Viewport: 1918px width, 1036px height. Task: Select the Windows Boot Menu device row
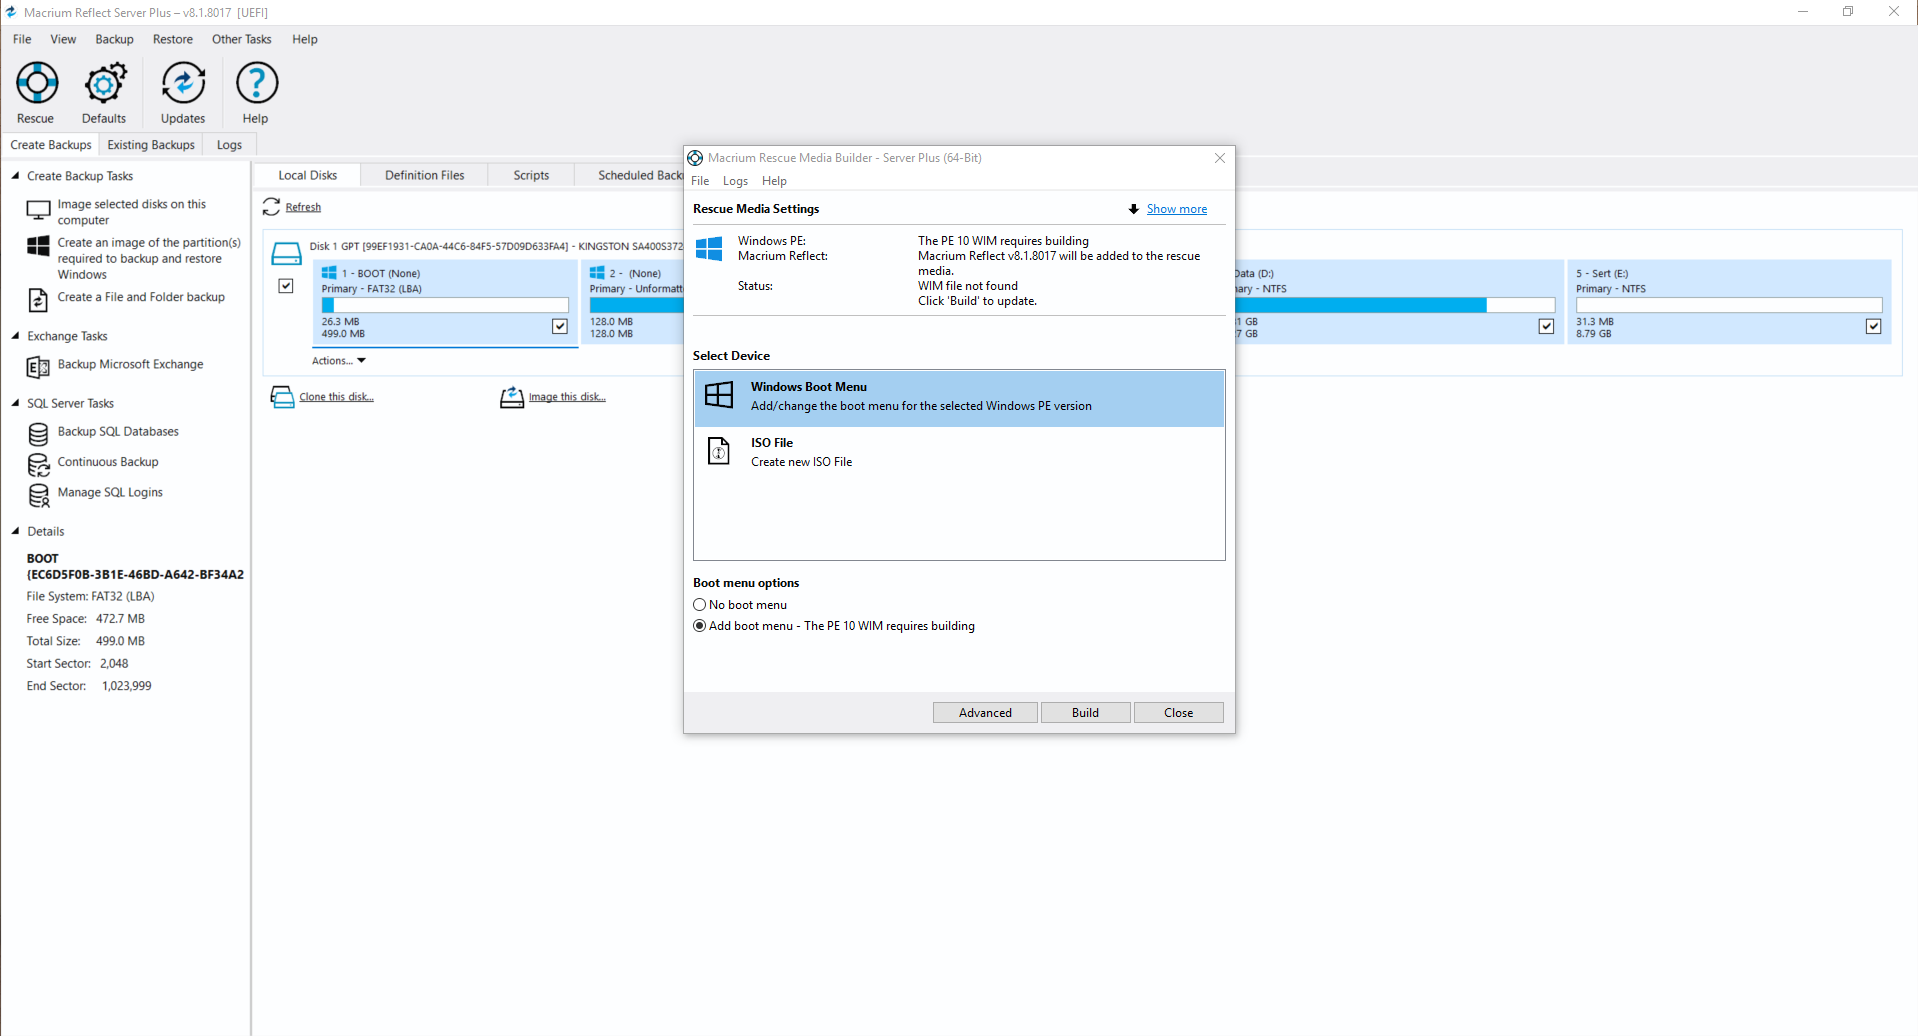point(959,398)
